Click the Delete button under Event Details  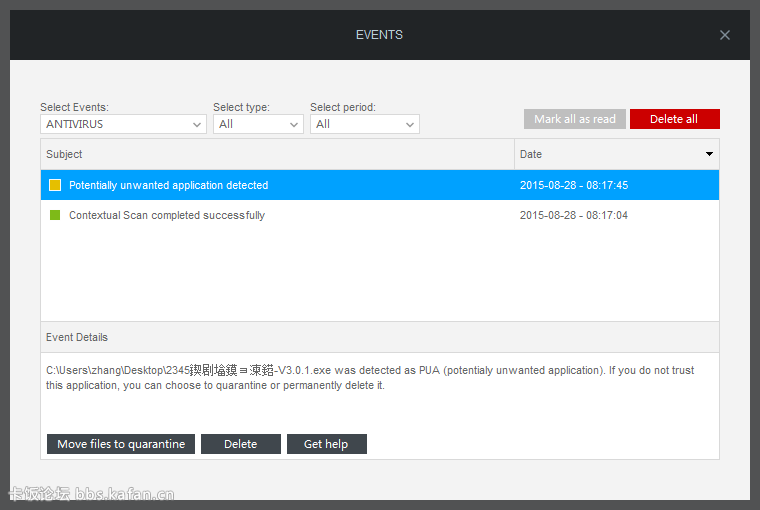point(241,444)
